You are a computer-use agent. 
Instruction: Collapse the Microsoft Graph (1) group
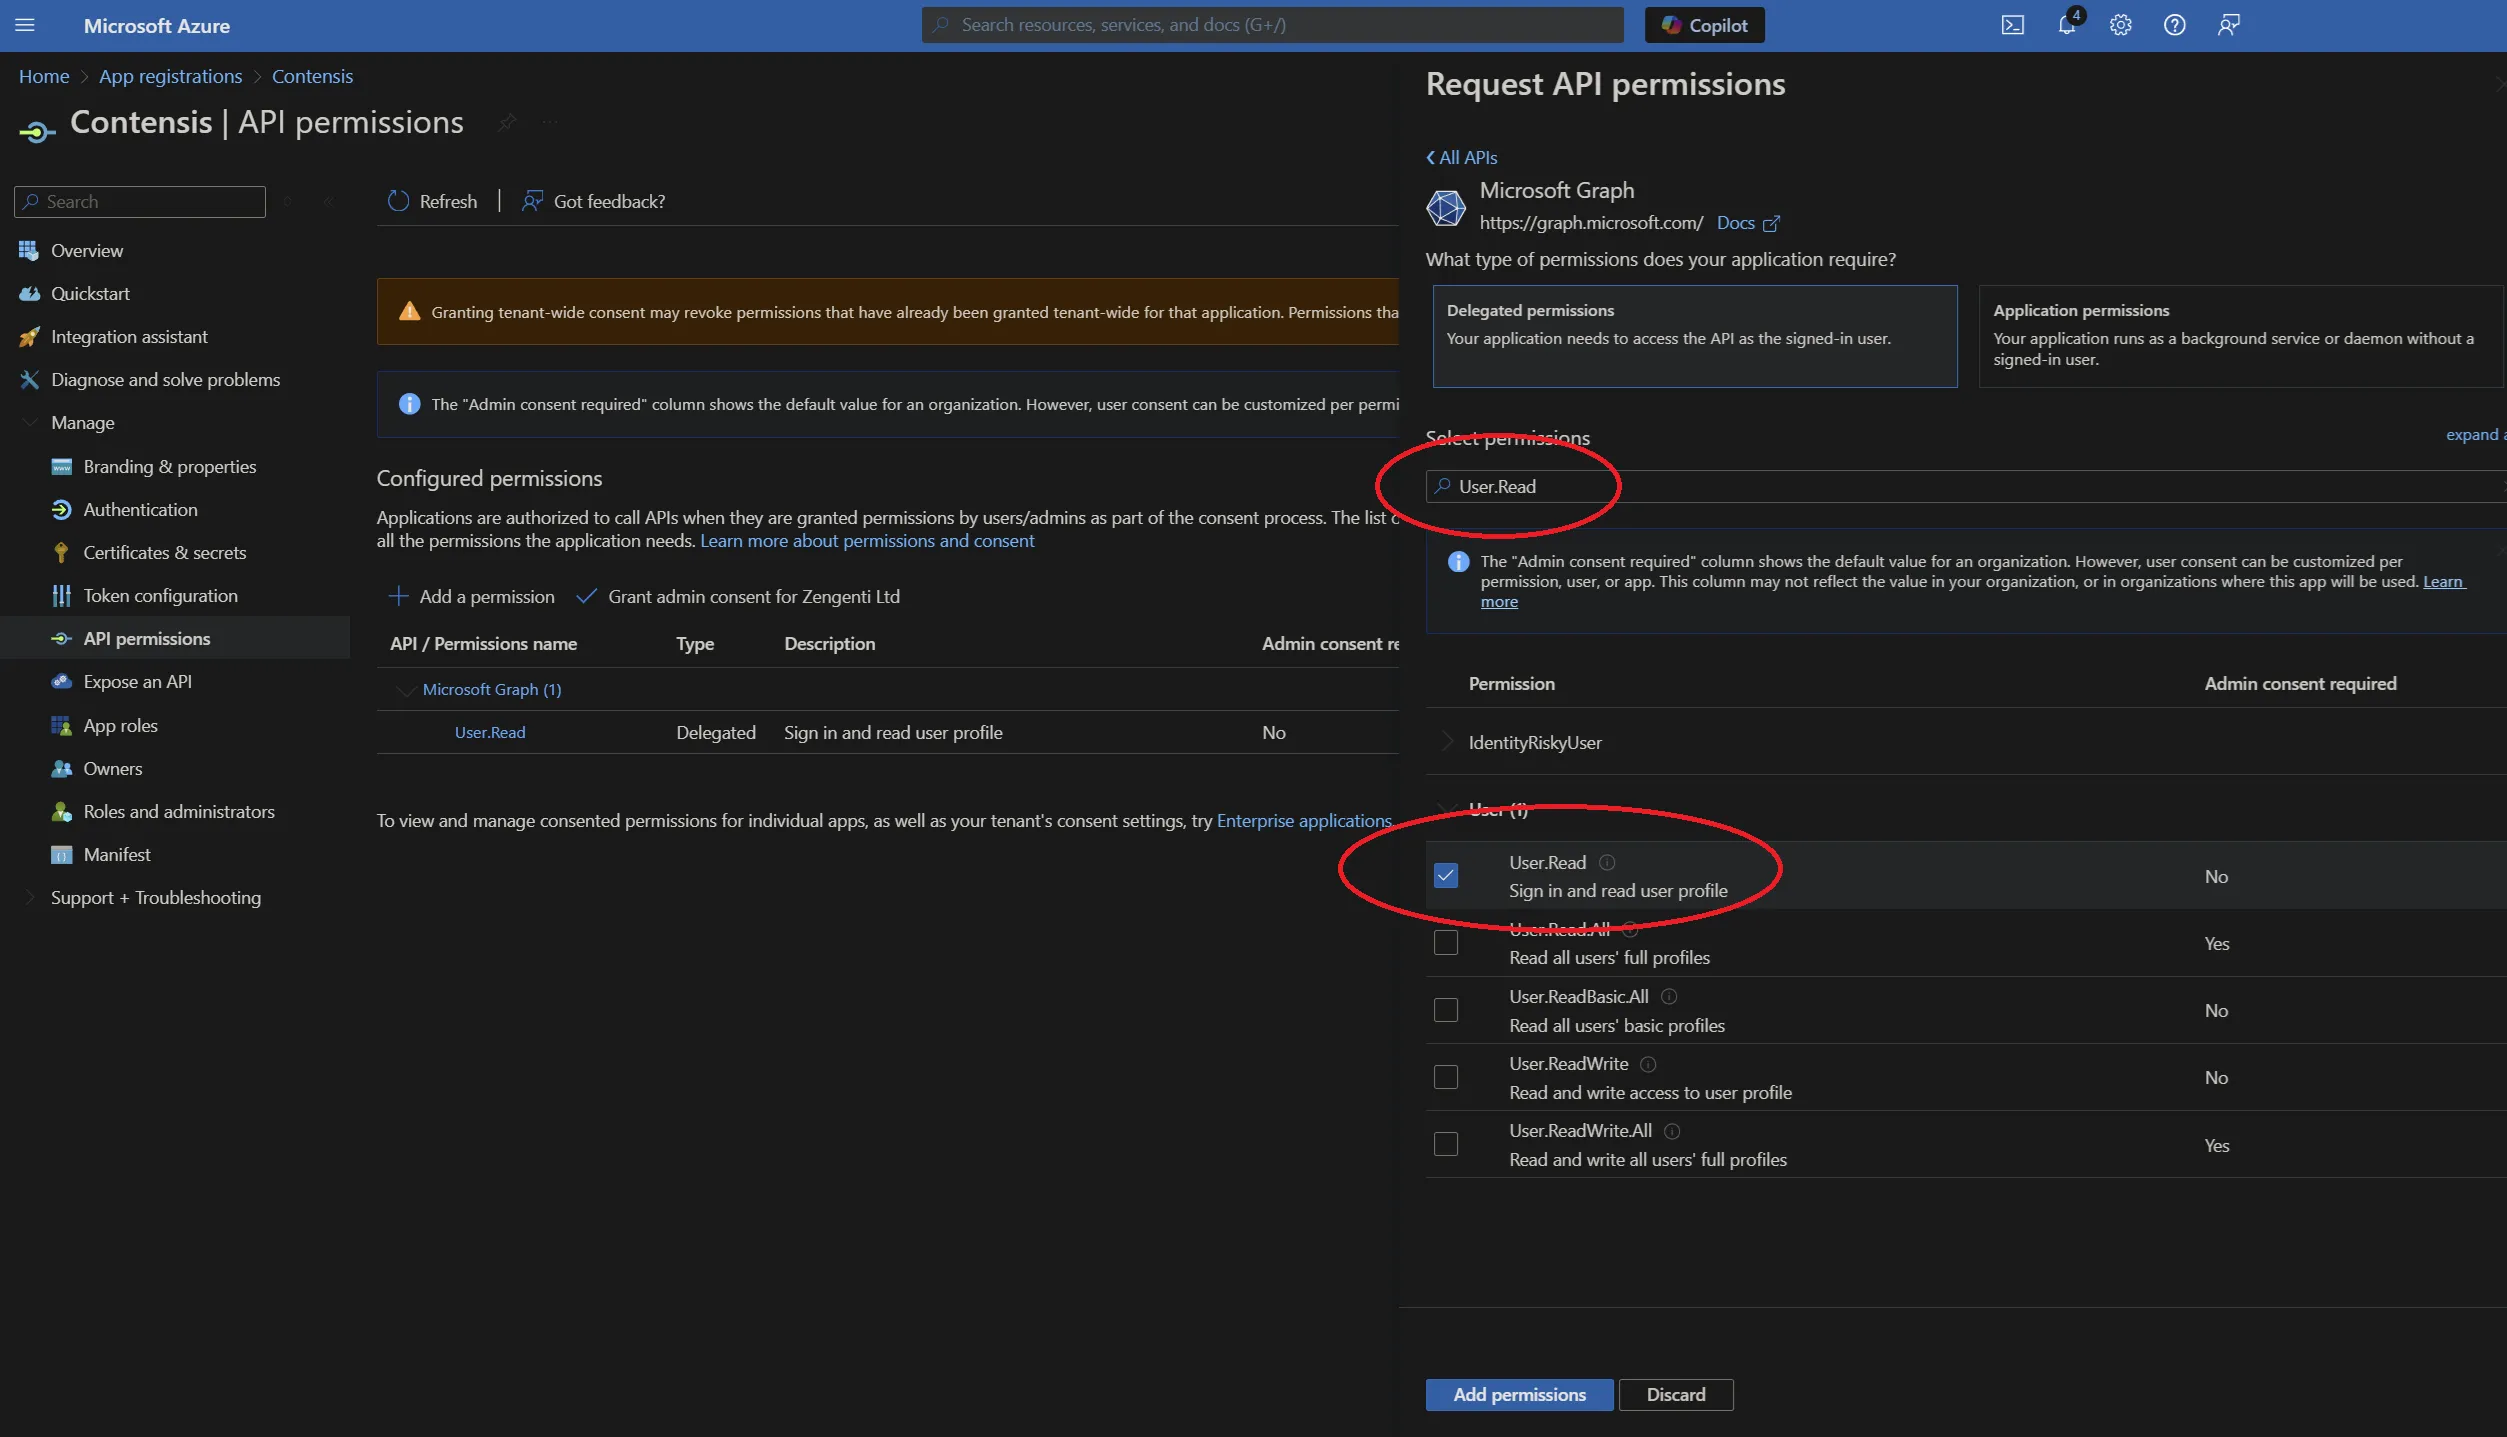pos(406,689)
